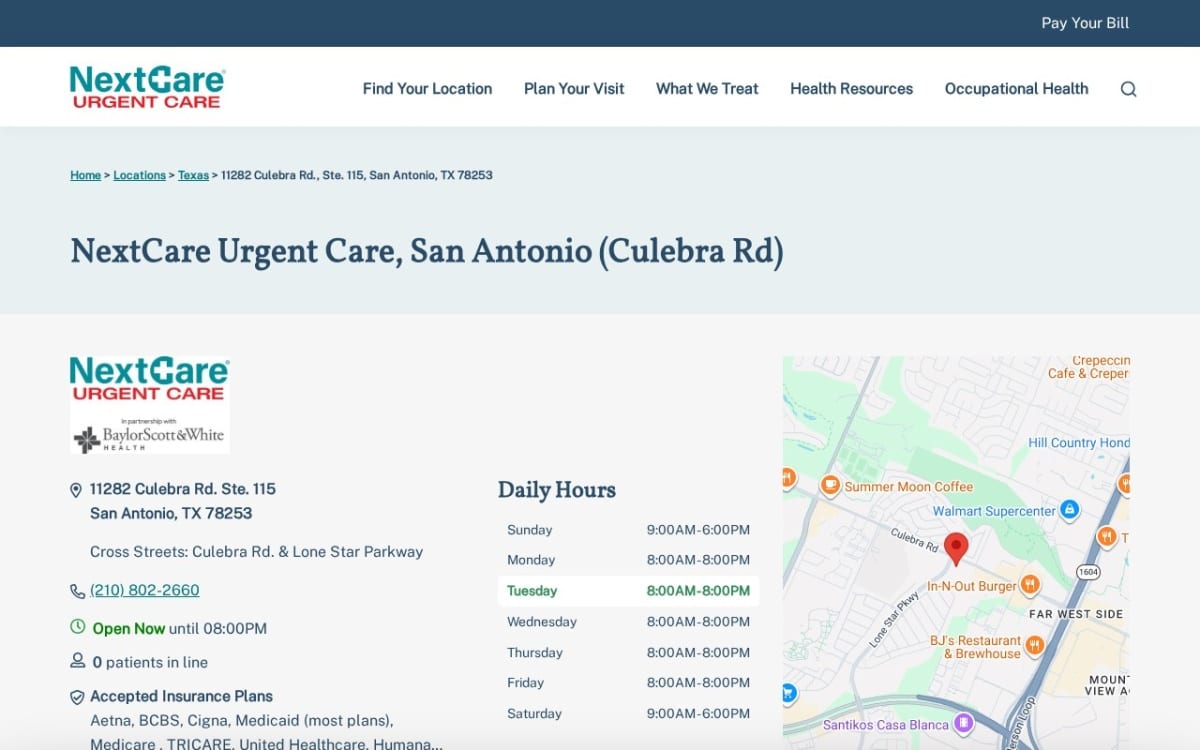1200x750 pixels.
Task: Select the highlighted Tuesday hours row
Action: 628,591
